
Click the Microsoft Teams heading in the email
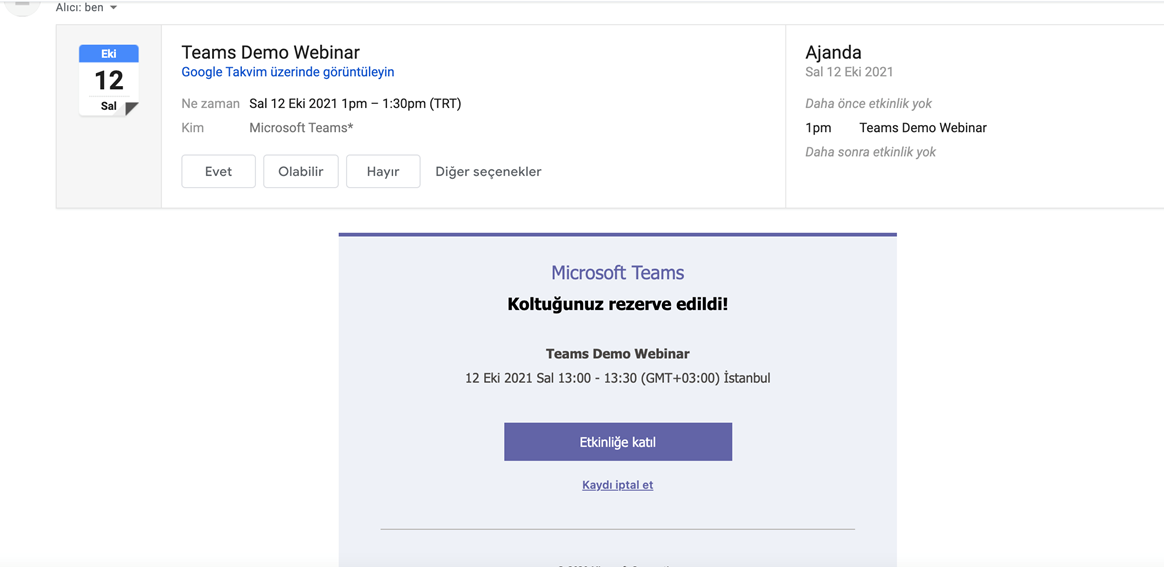[x=618, y=273]
